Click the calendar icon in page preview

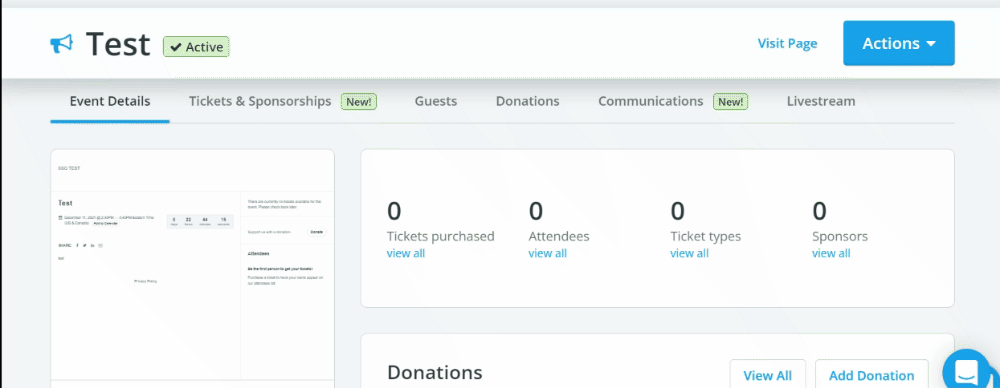(x=60, y=218)
